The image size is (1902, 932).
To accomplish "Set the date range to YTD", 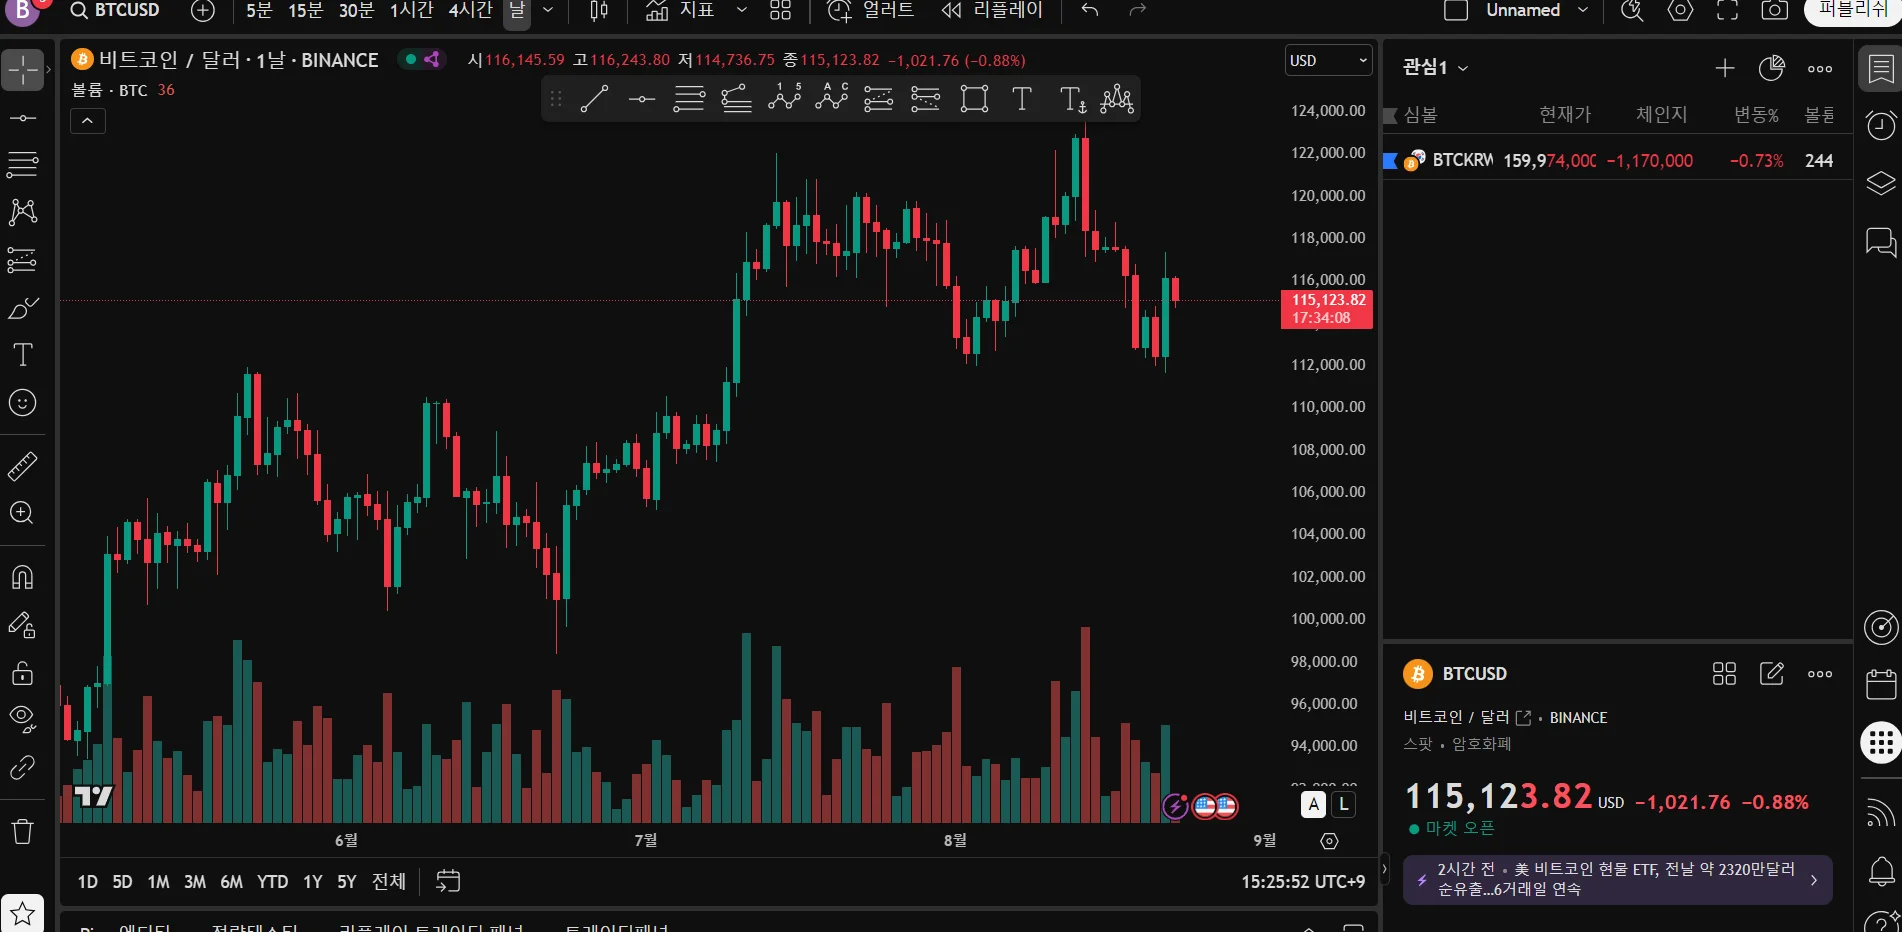I will (272, 882).
